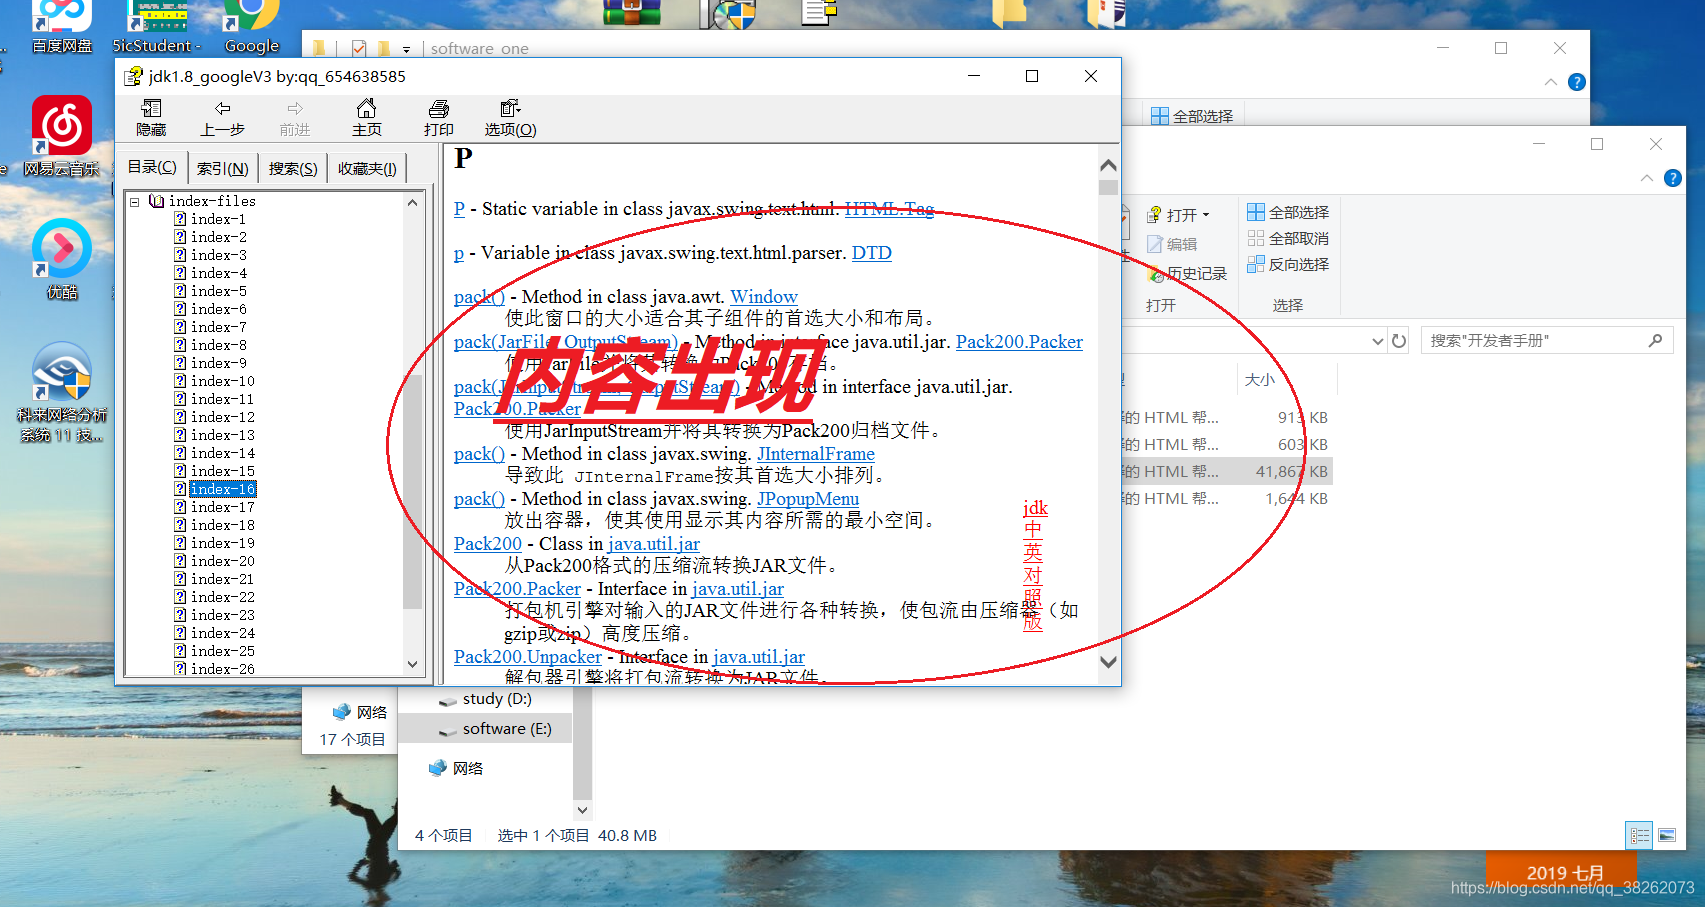Print the current help page

click(x=438, y=118)
